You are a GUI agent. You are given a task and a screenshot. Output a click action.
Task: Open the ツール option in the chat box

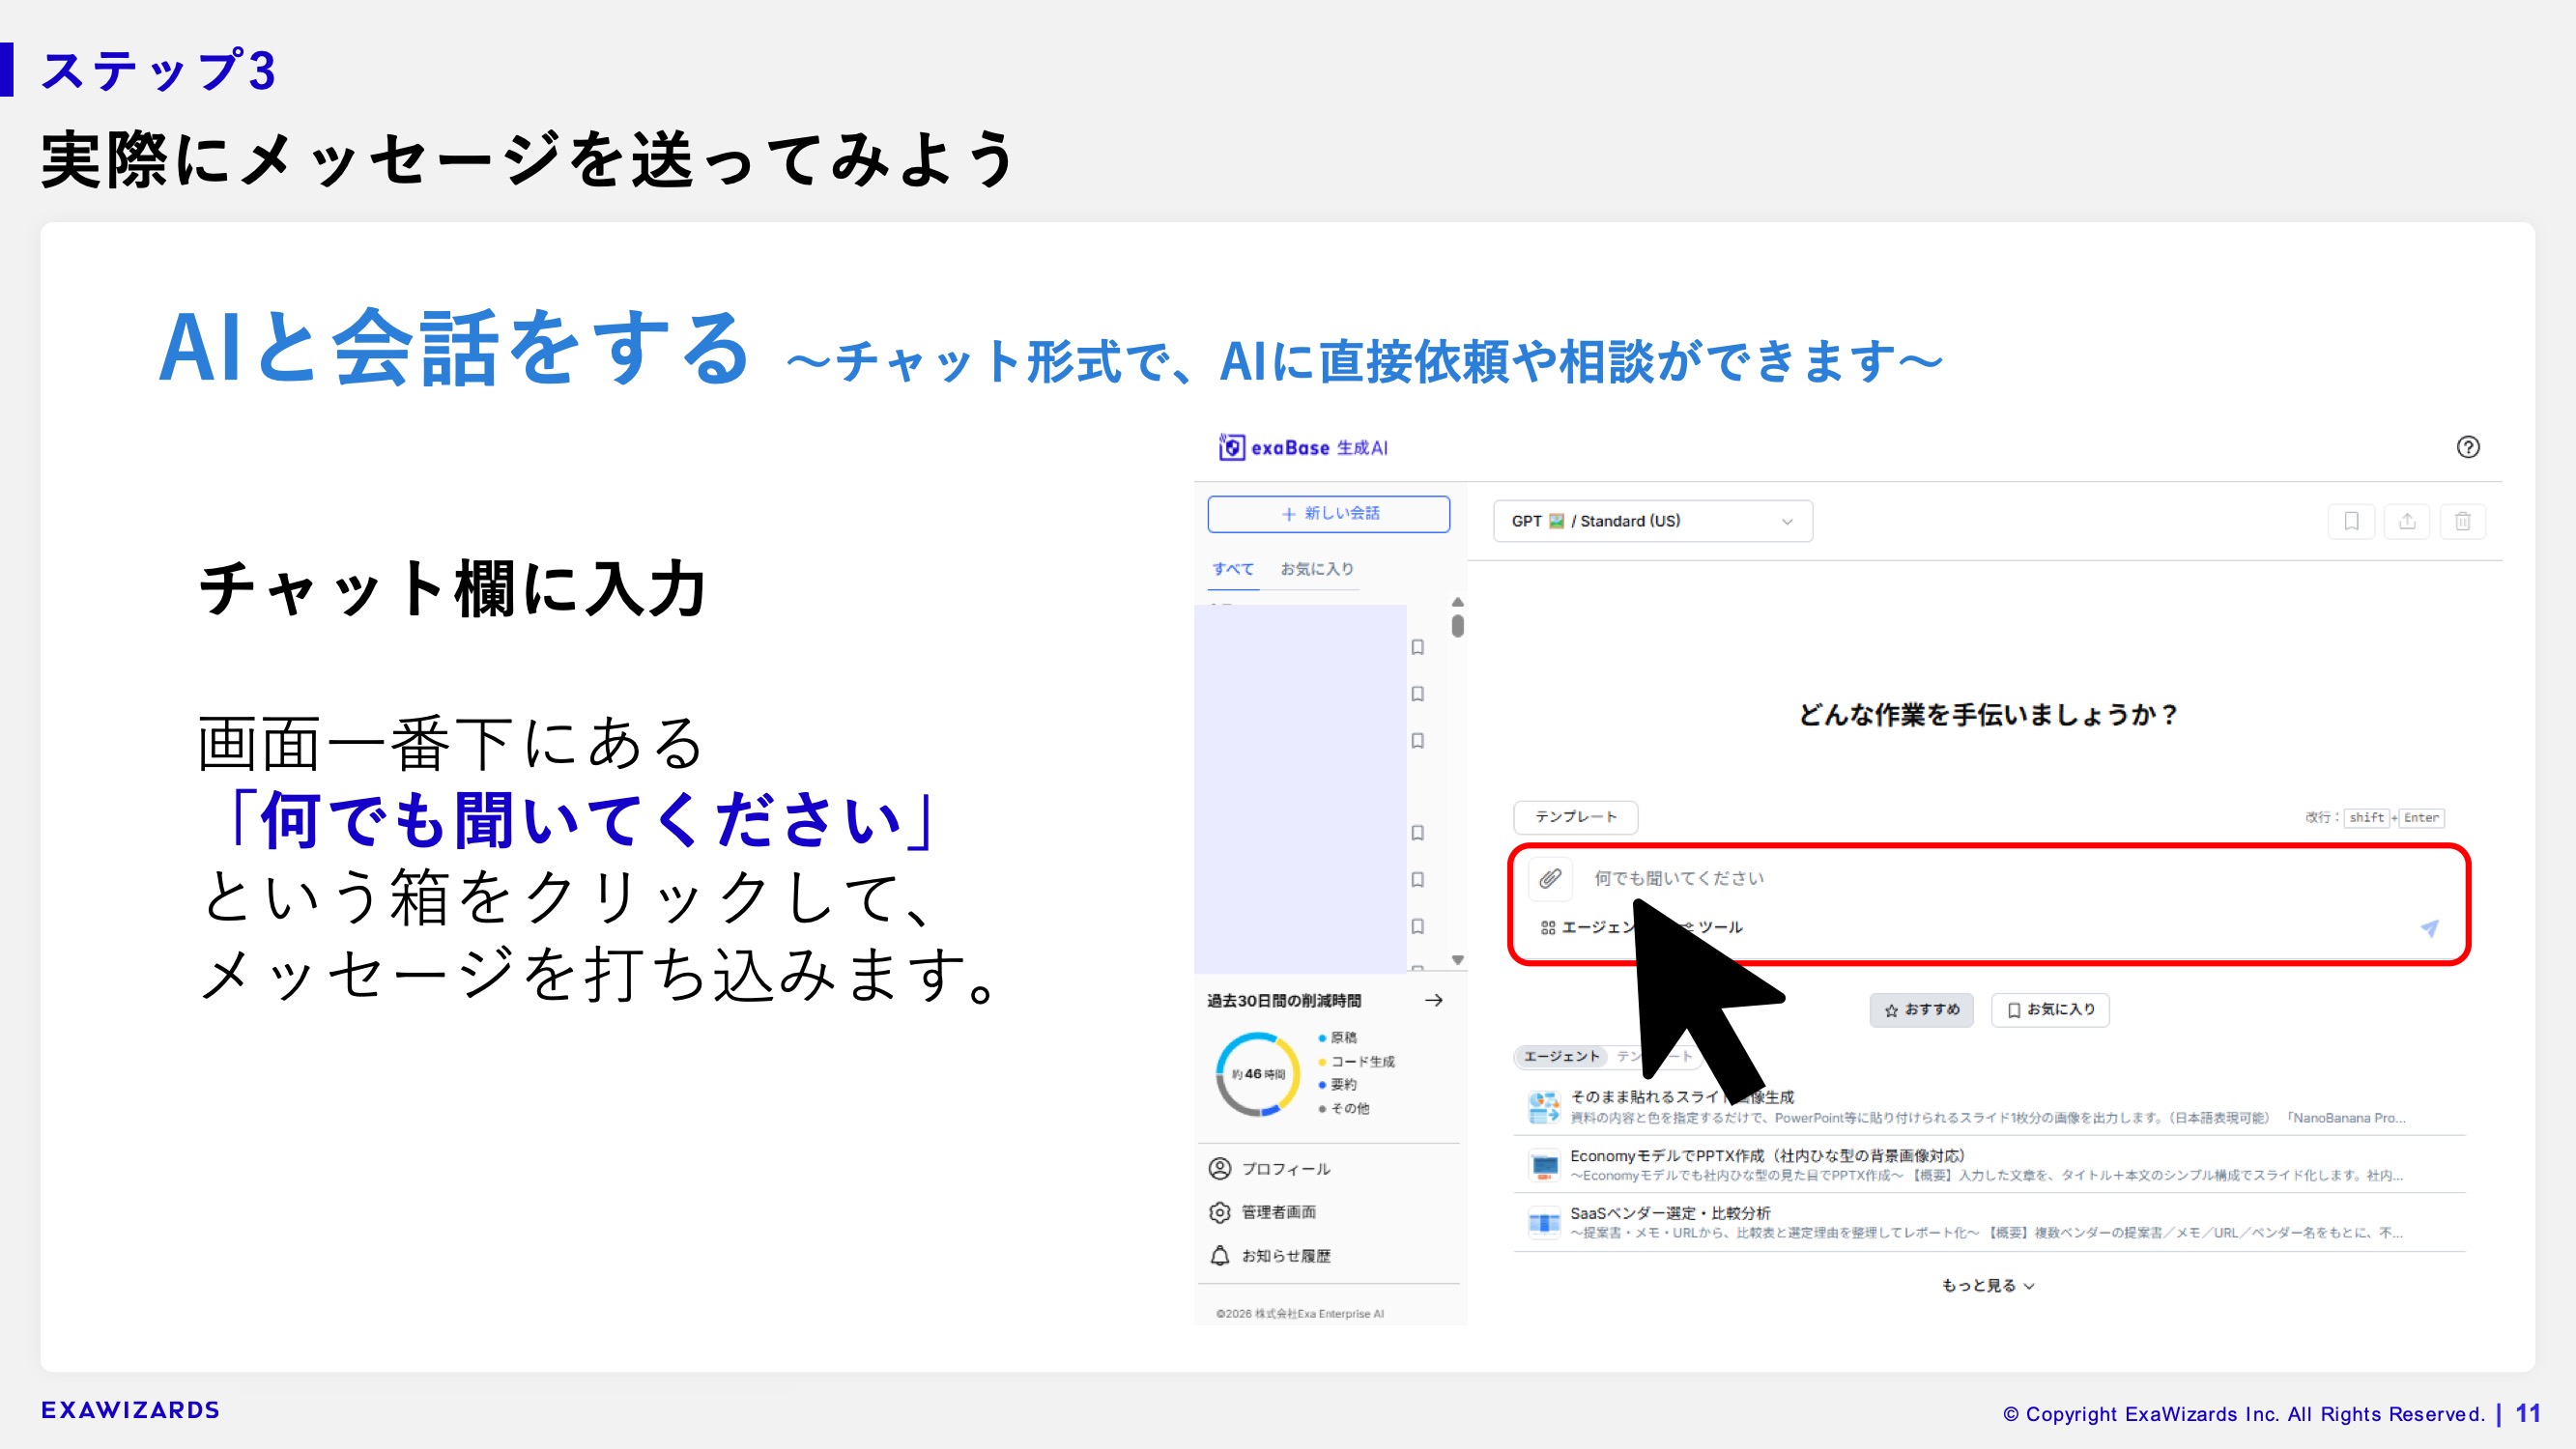coord(1712,927)
